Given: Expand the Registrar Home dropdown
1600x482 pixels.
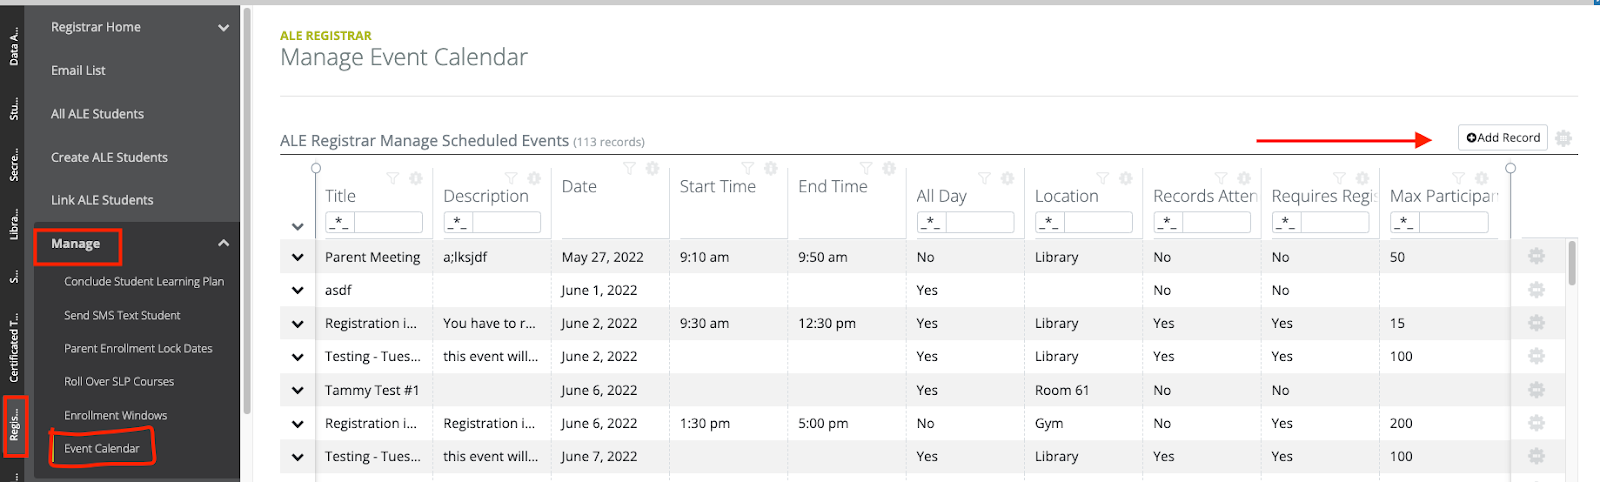Looking at the screenshot, I should [224, 27].
